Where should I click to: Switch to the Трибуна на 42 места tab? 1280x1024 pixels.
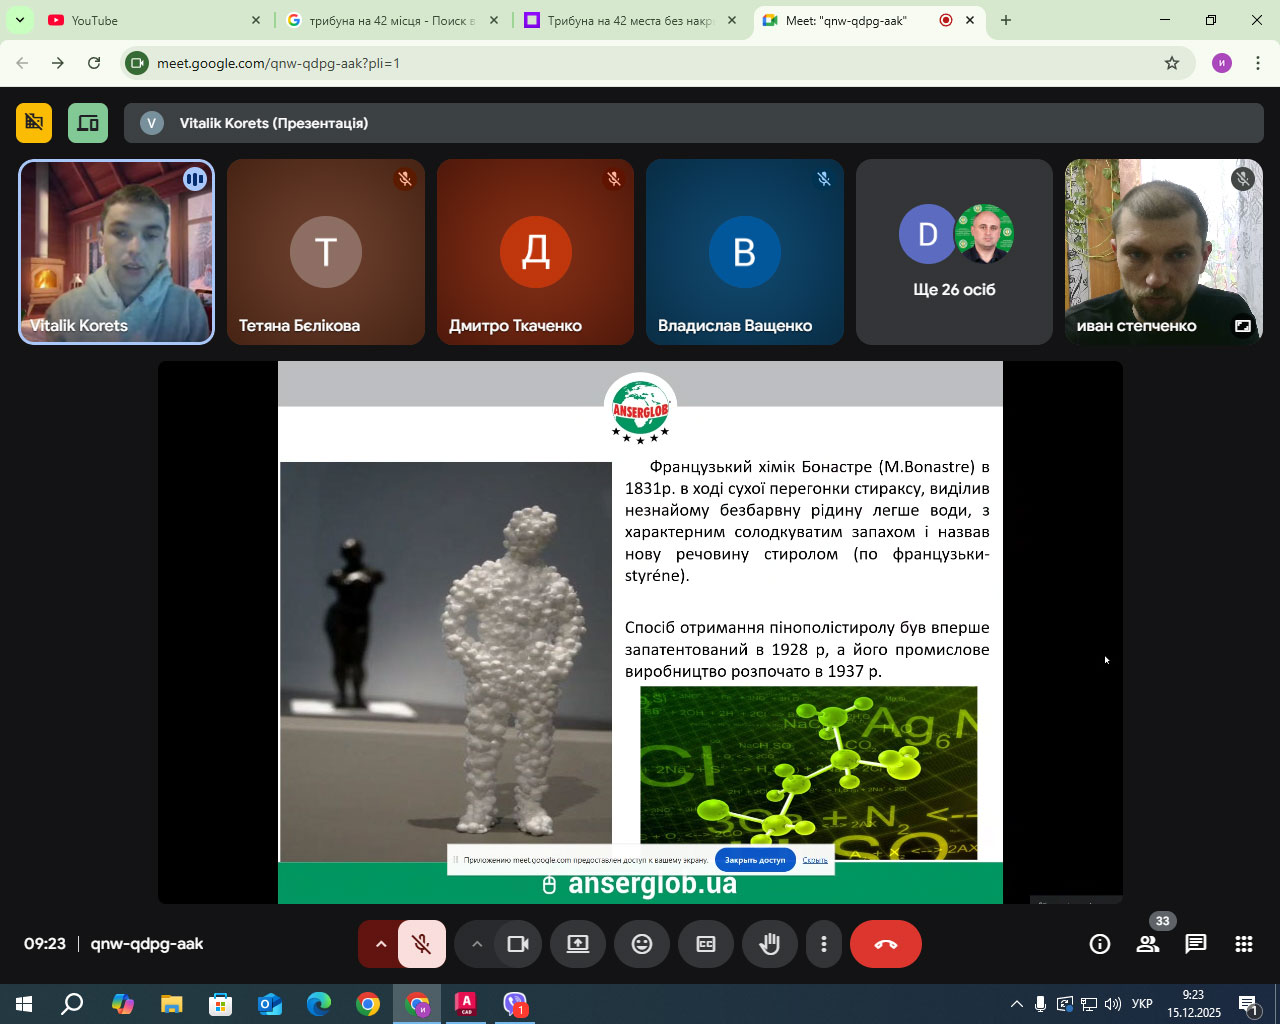[628, 20]
